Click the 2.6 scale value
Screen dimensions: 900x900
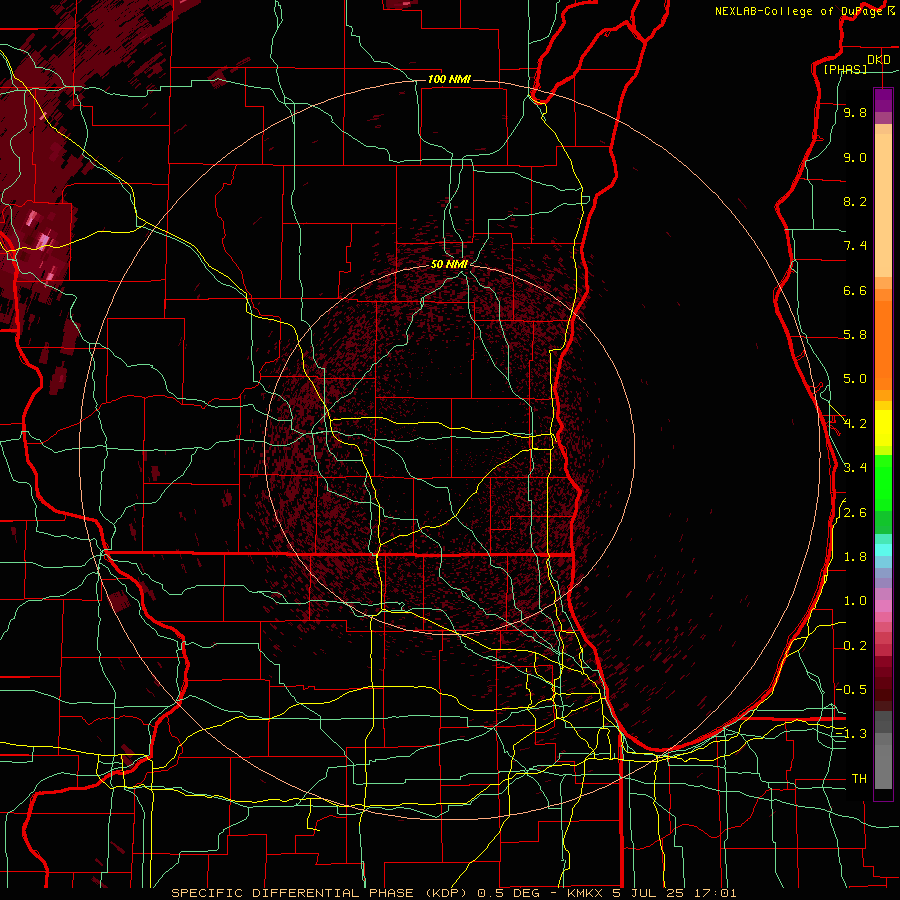(855, 513)
